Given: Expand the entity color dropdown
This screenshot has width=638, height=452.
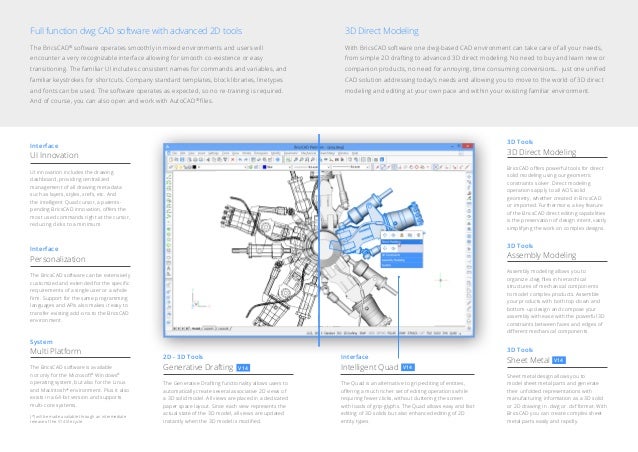Looking at the screenshot, I should point(290,167).
